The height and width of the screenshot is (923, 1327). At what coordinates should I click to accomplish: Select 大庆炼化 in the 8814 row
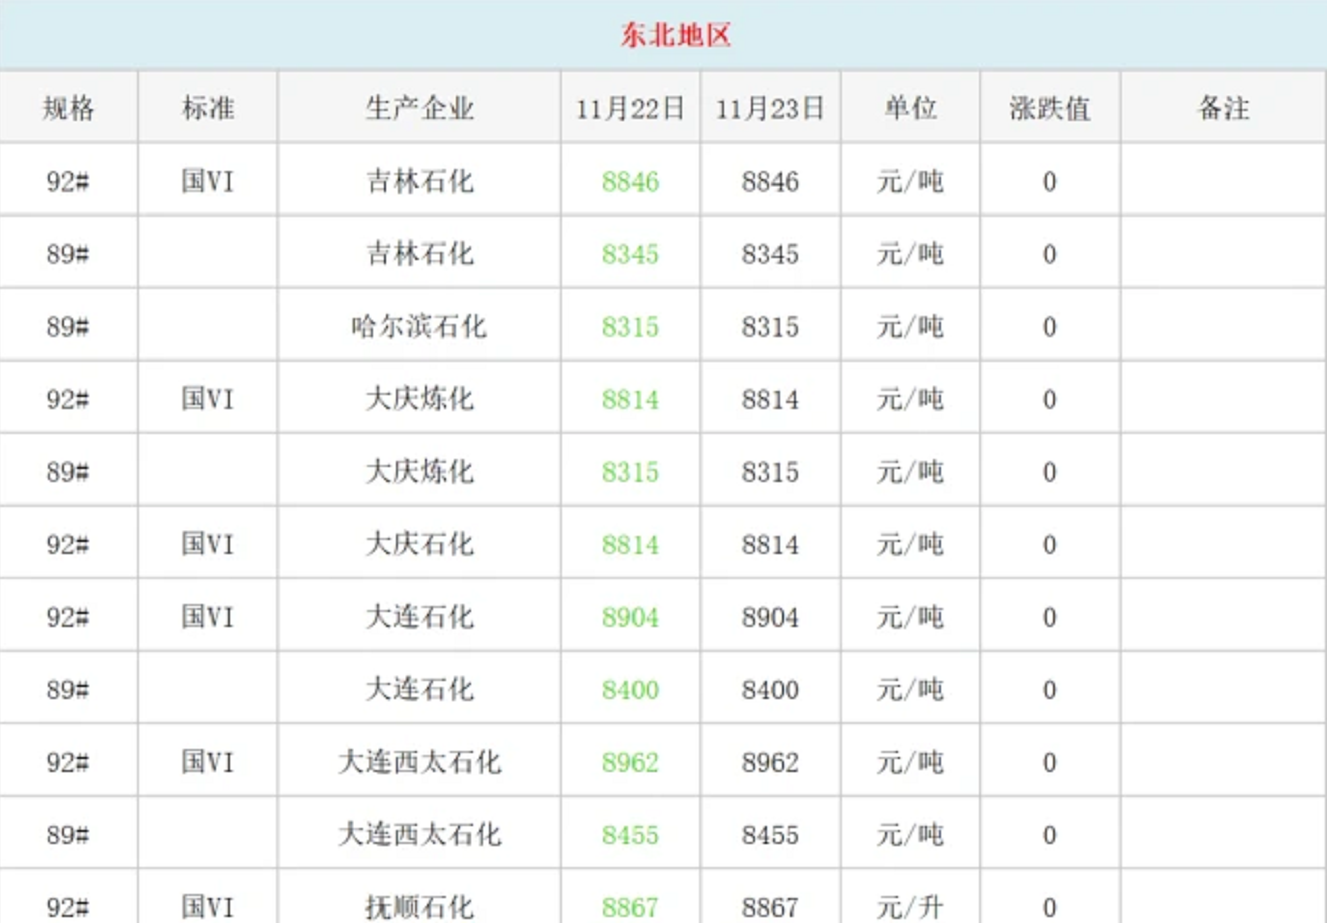420,399
